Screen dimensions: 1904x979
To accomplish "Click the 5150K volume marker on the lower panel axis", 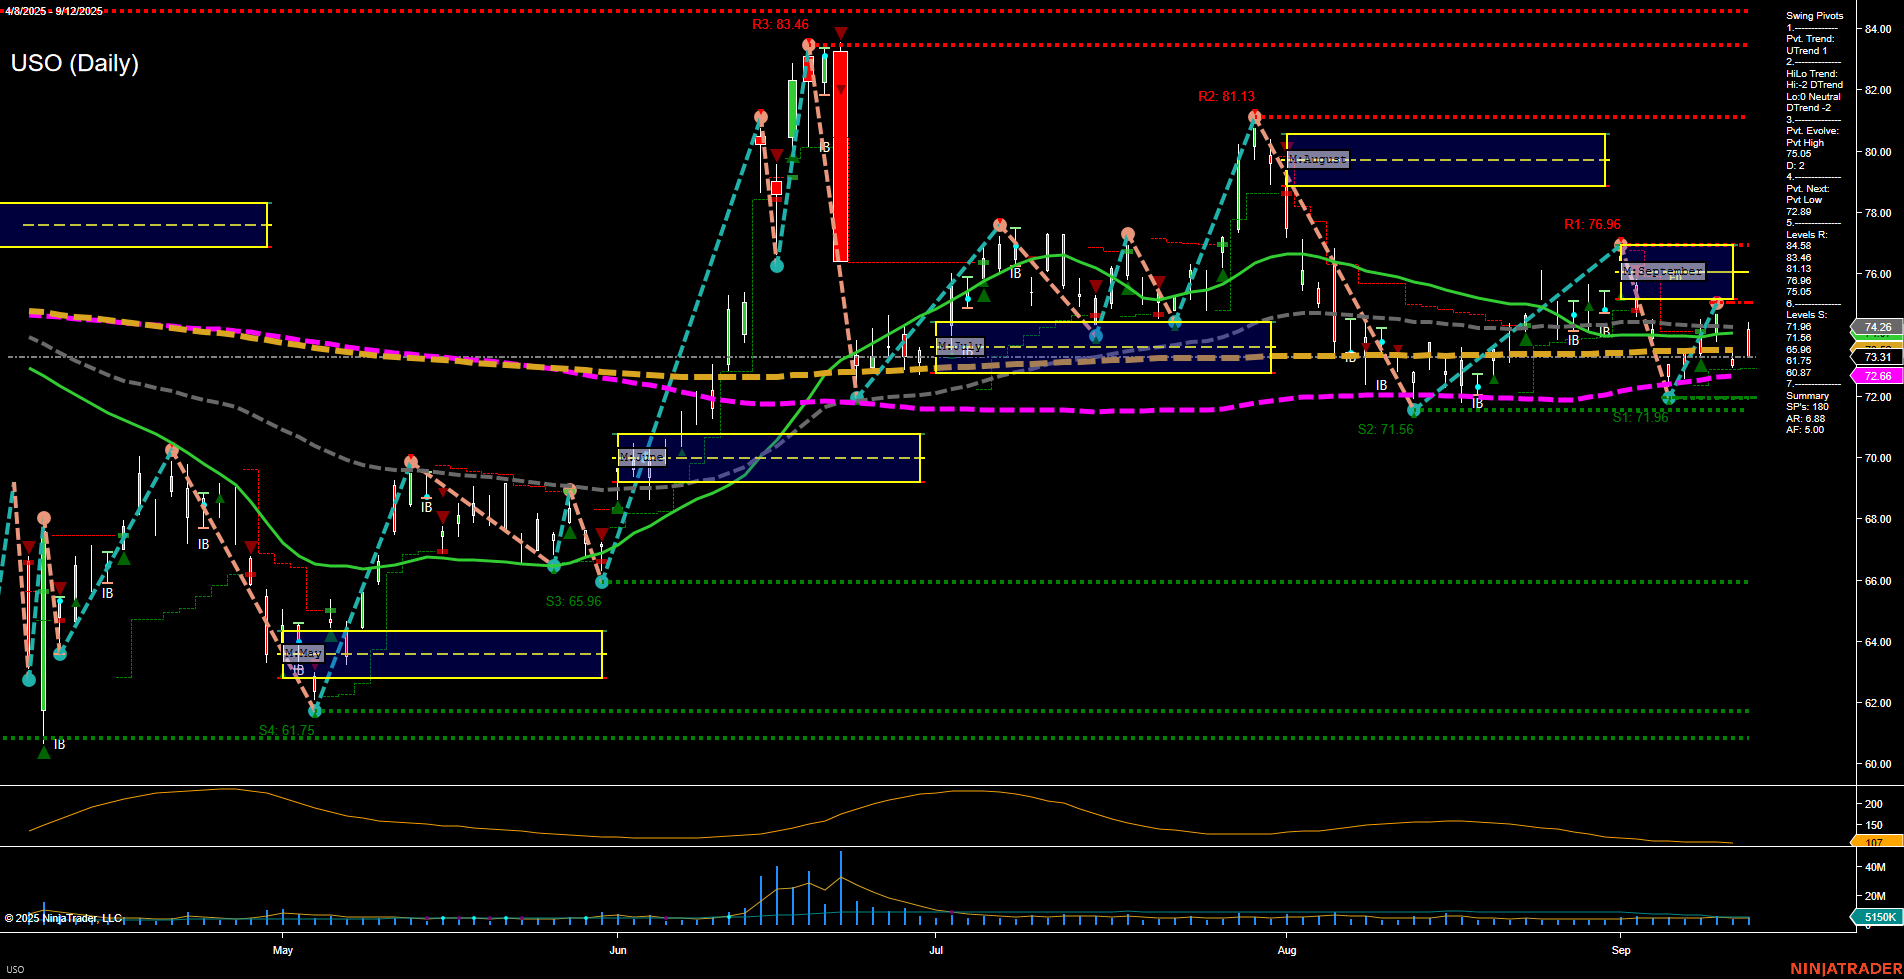I will pyautogui.click(x=1878, y=917).
